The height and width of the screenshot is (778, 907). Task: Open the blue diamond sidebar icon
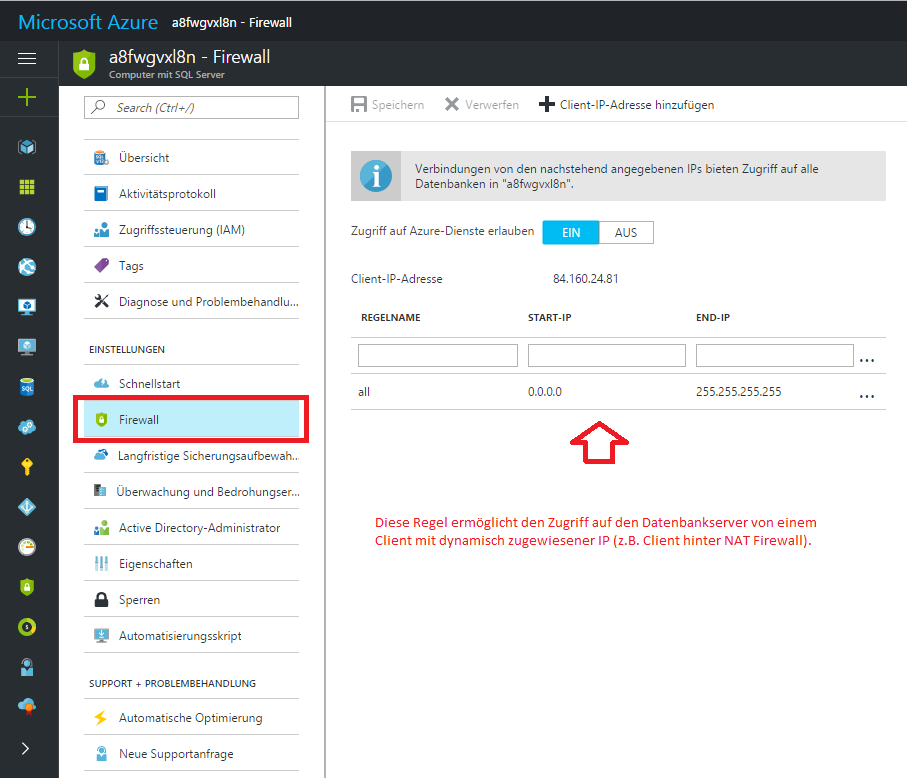click(x=27, y=507)
